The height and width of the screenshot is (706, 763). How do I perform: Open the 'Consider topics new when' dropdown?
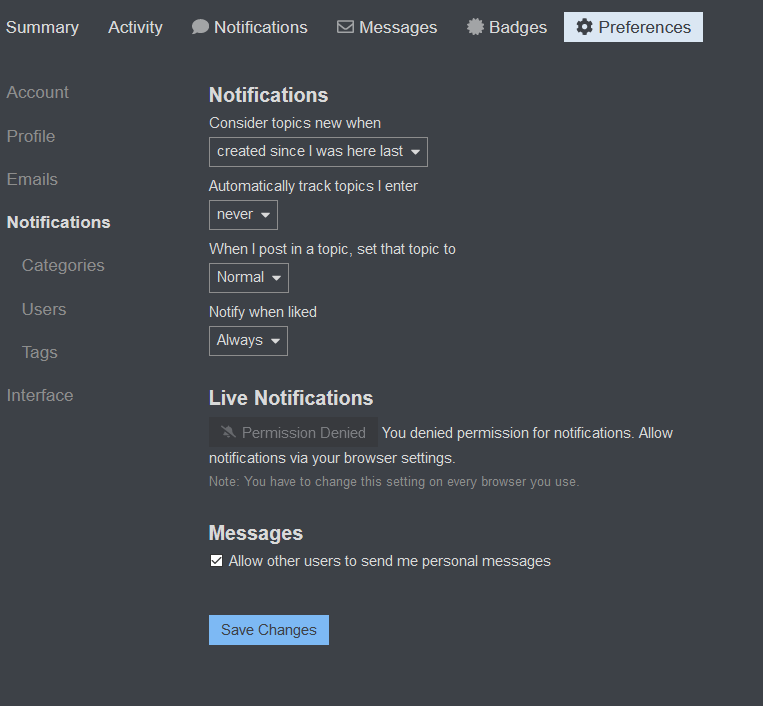[x=318, y=152]
